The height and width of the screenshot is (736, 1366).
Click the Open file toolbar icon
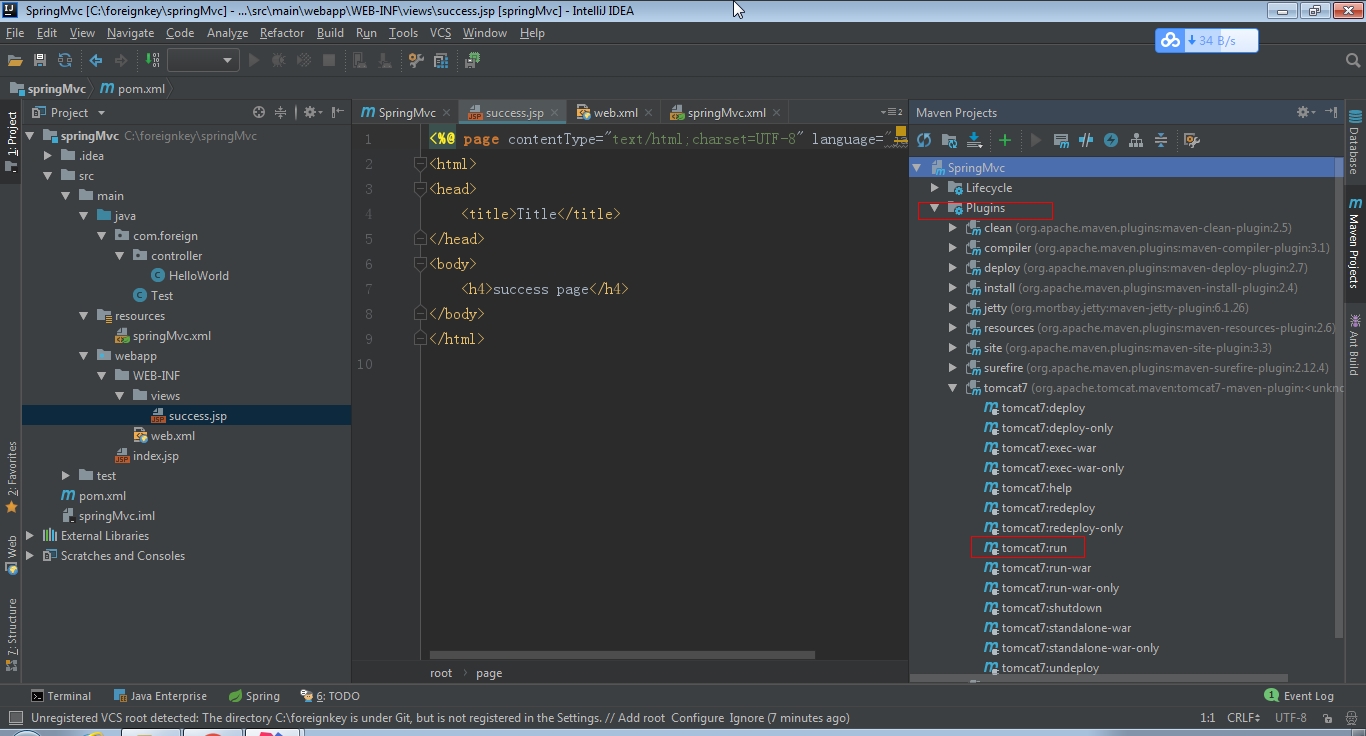click(x=15, y=60)
